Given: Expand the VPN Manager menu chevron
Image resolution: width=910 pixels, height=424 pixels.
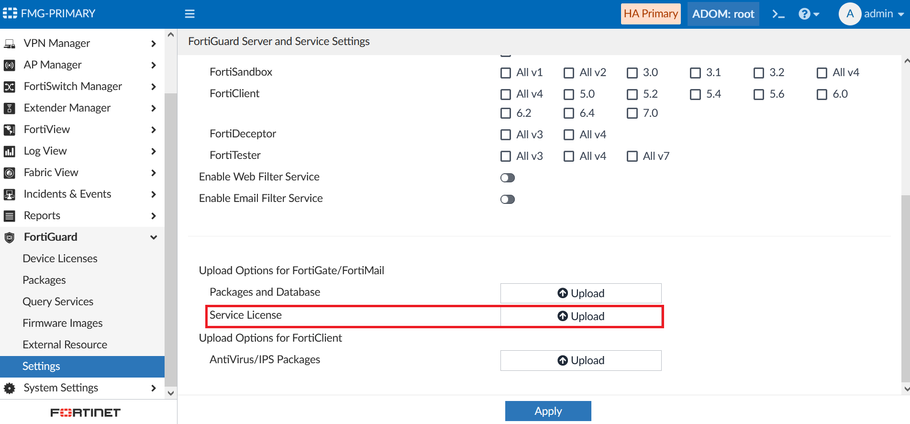Looking at the screenshot, I should (153, 44).
